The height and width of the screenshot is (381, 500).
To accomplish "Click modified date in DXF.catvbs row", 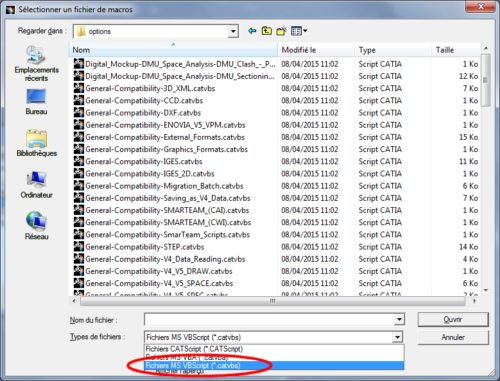I will pyautogui.click(x=310, y=113).
